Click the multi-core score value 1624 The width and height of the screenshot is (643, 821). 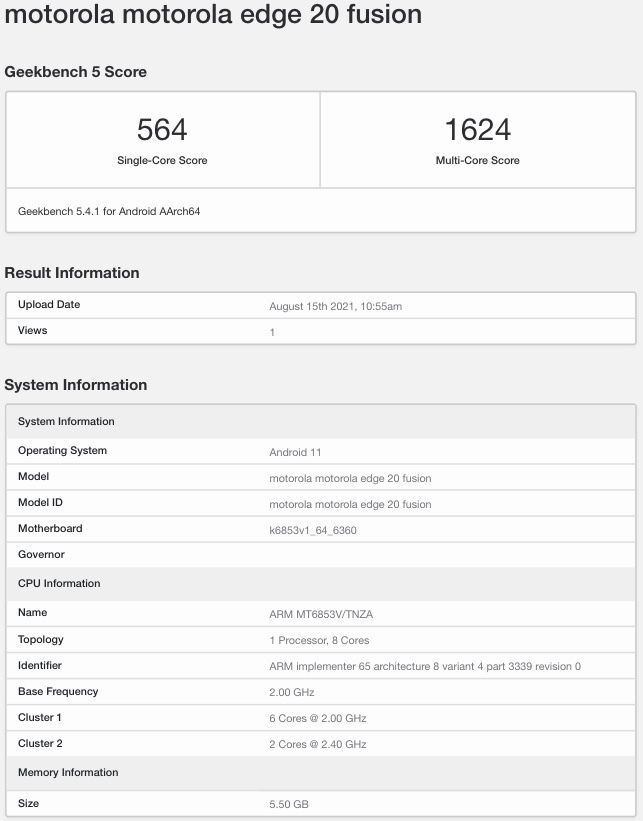click(478, 129)
